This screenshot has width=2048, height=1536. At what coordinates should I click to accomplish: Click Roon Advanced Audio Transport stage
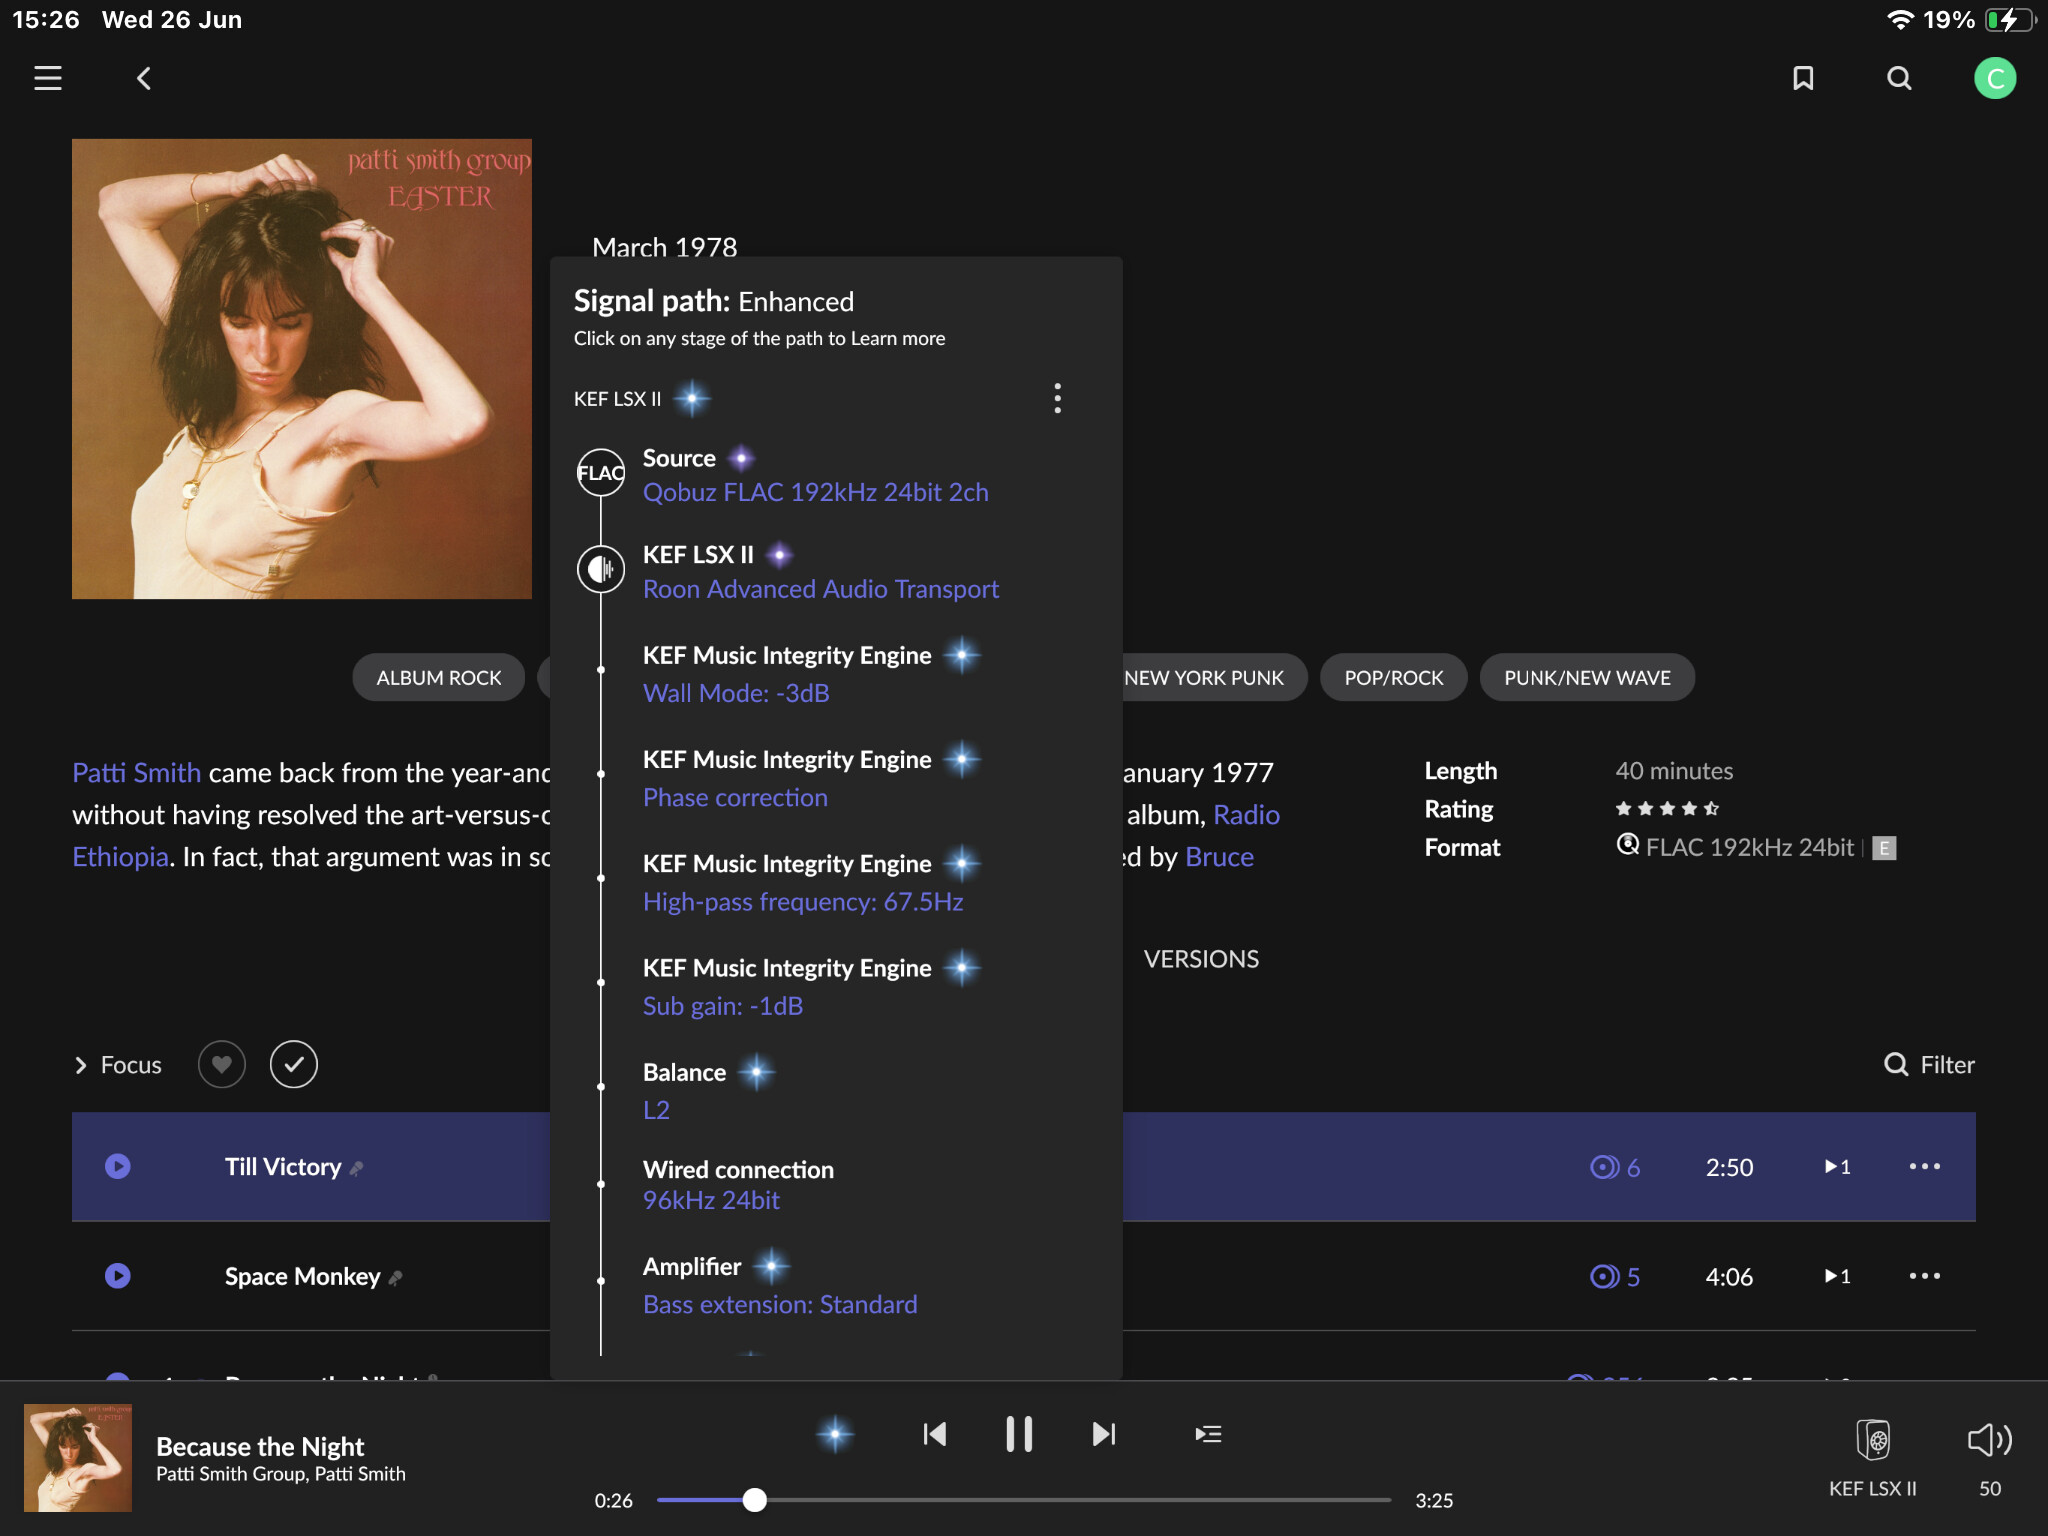tap(821, 589)
